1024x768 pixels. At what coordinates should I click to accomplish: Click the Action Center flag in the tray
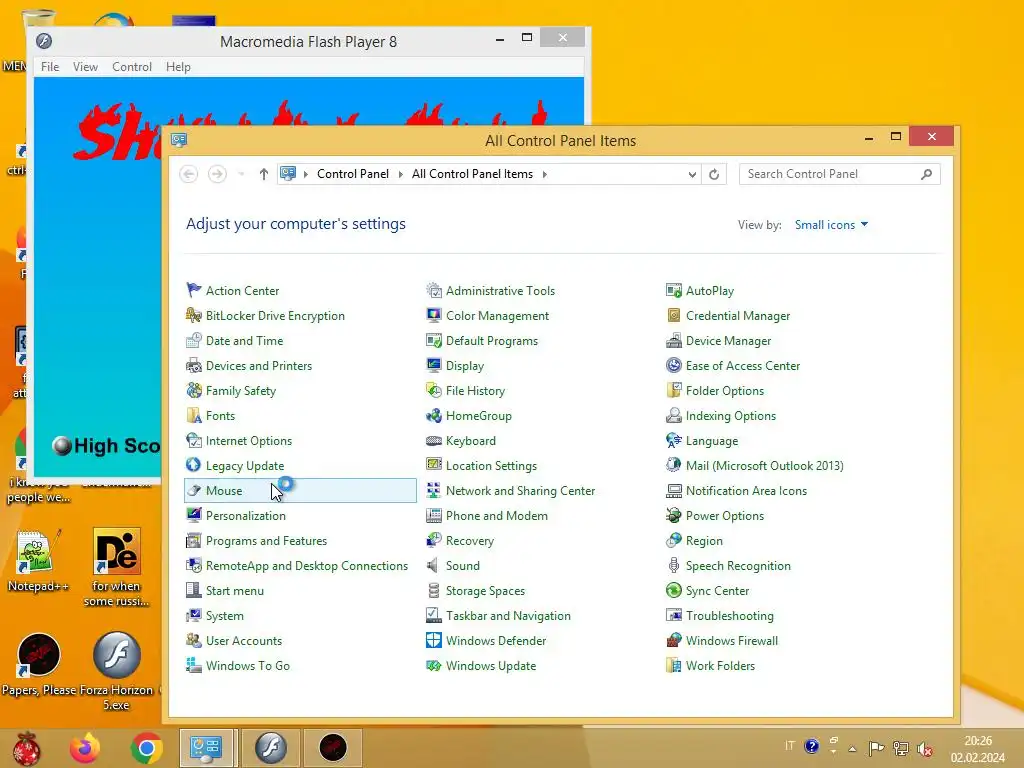pos(876,749)
